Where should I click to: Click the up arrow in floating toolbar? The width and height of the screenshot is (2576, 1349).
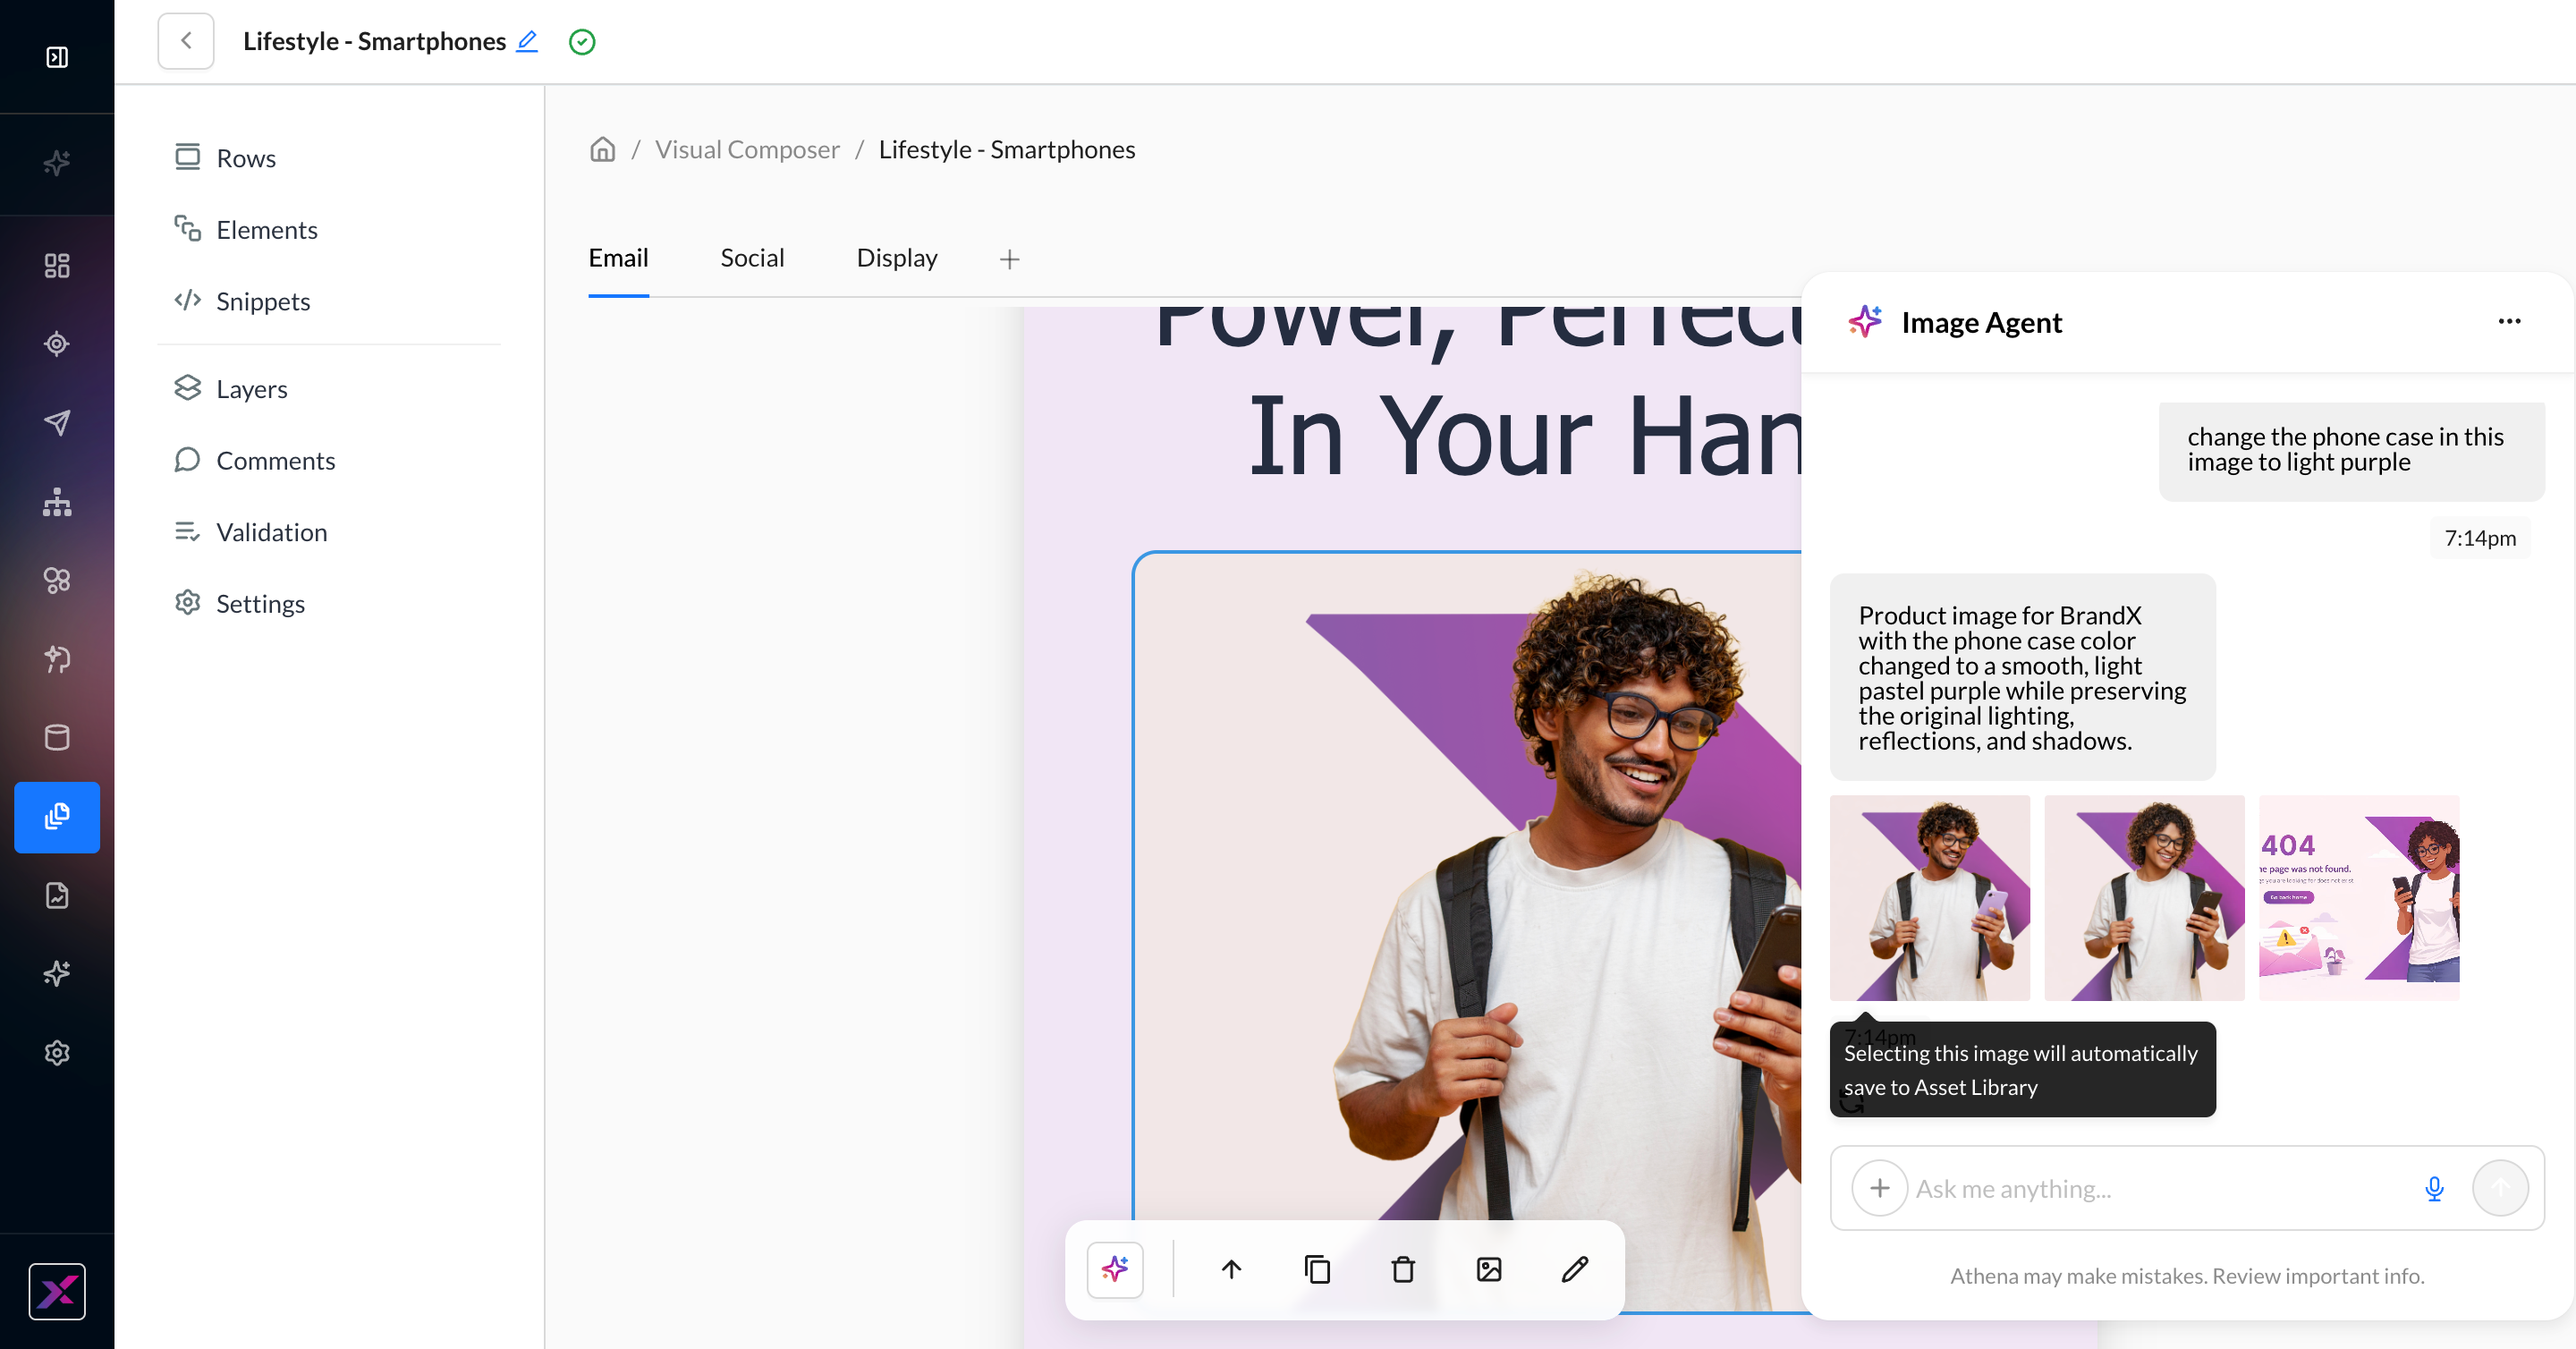pyautogui.click(x=1231, y=1270)
